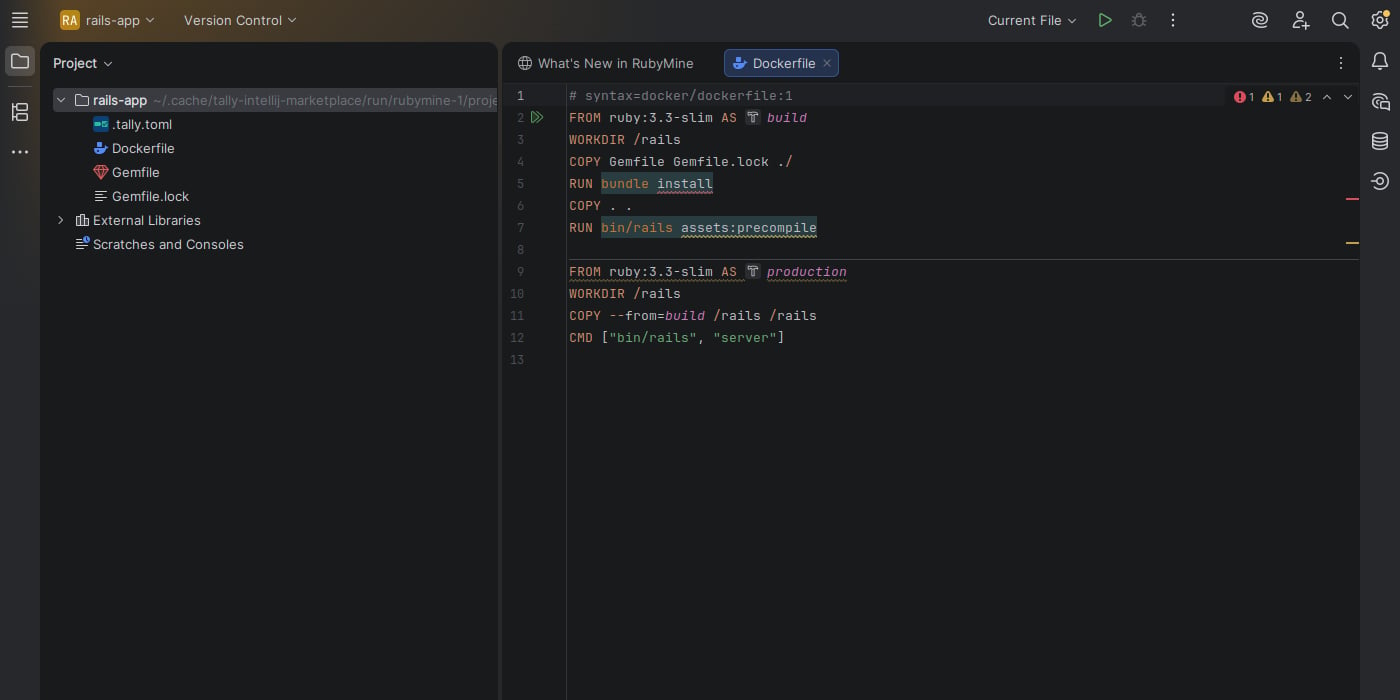
Task: Click the stage hint icon before production
Action: pyautogui.click(x=753, y=272)
